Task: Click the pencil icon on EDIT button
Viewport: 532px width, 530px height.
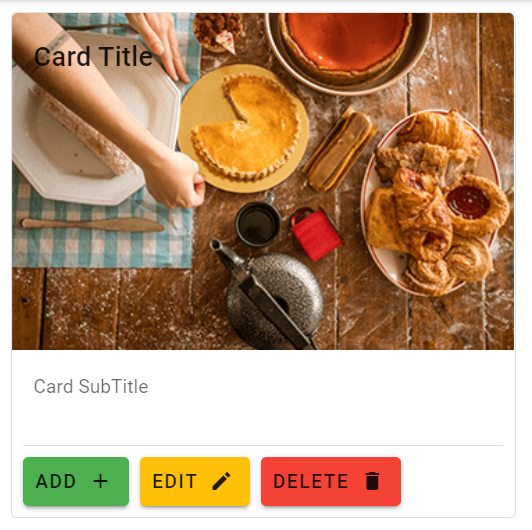Action: click(x=221, y=481)
